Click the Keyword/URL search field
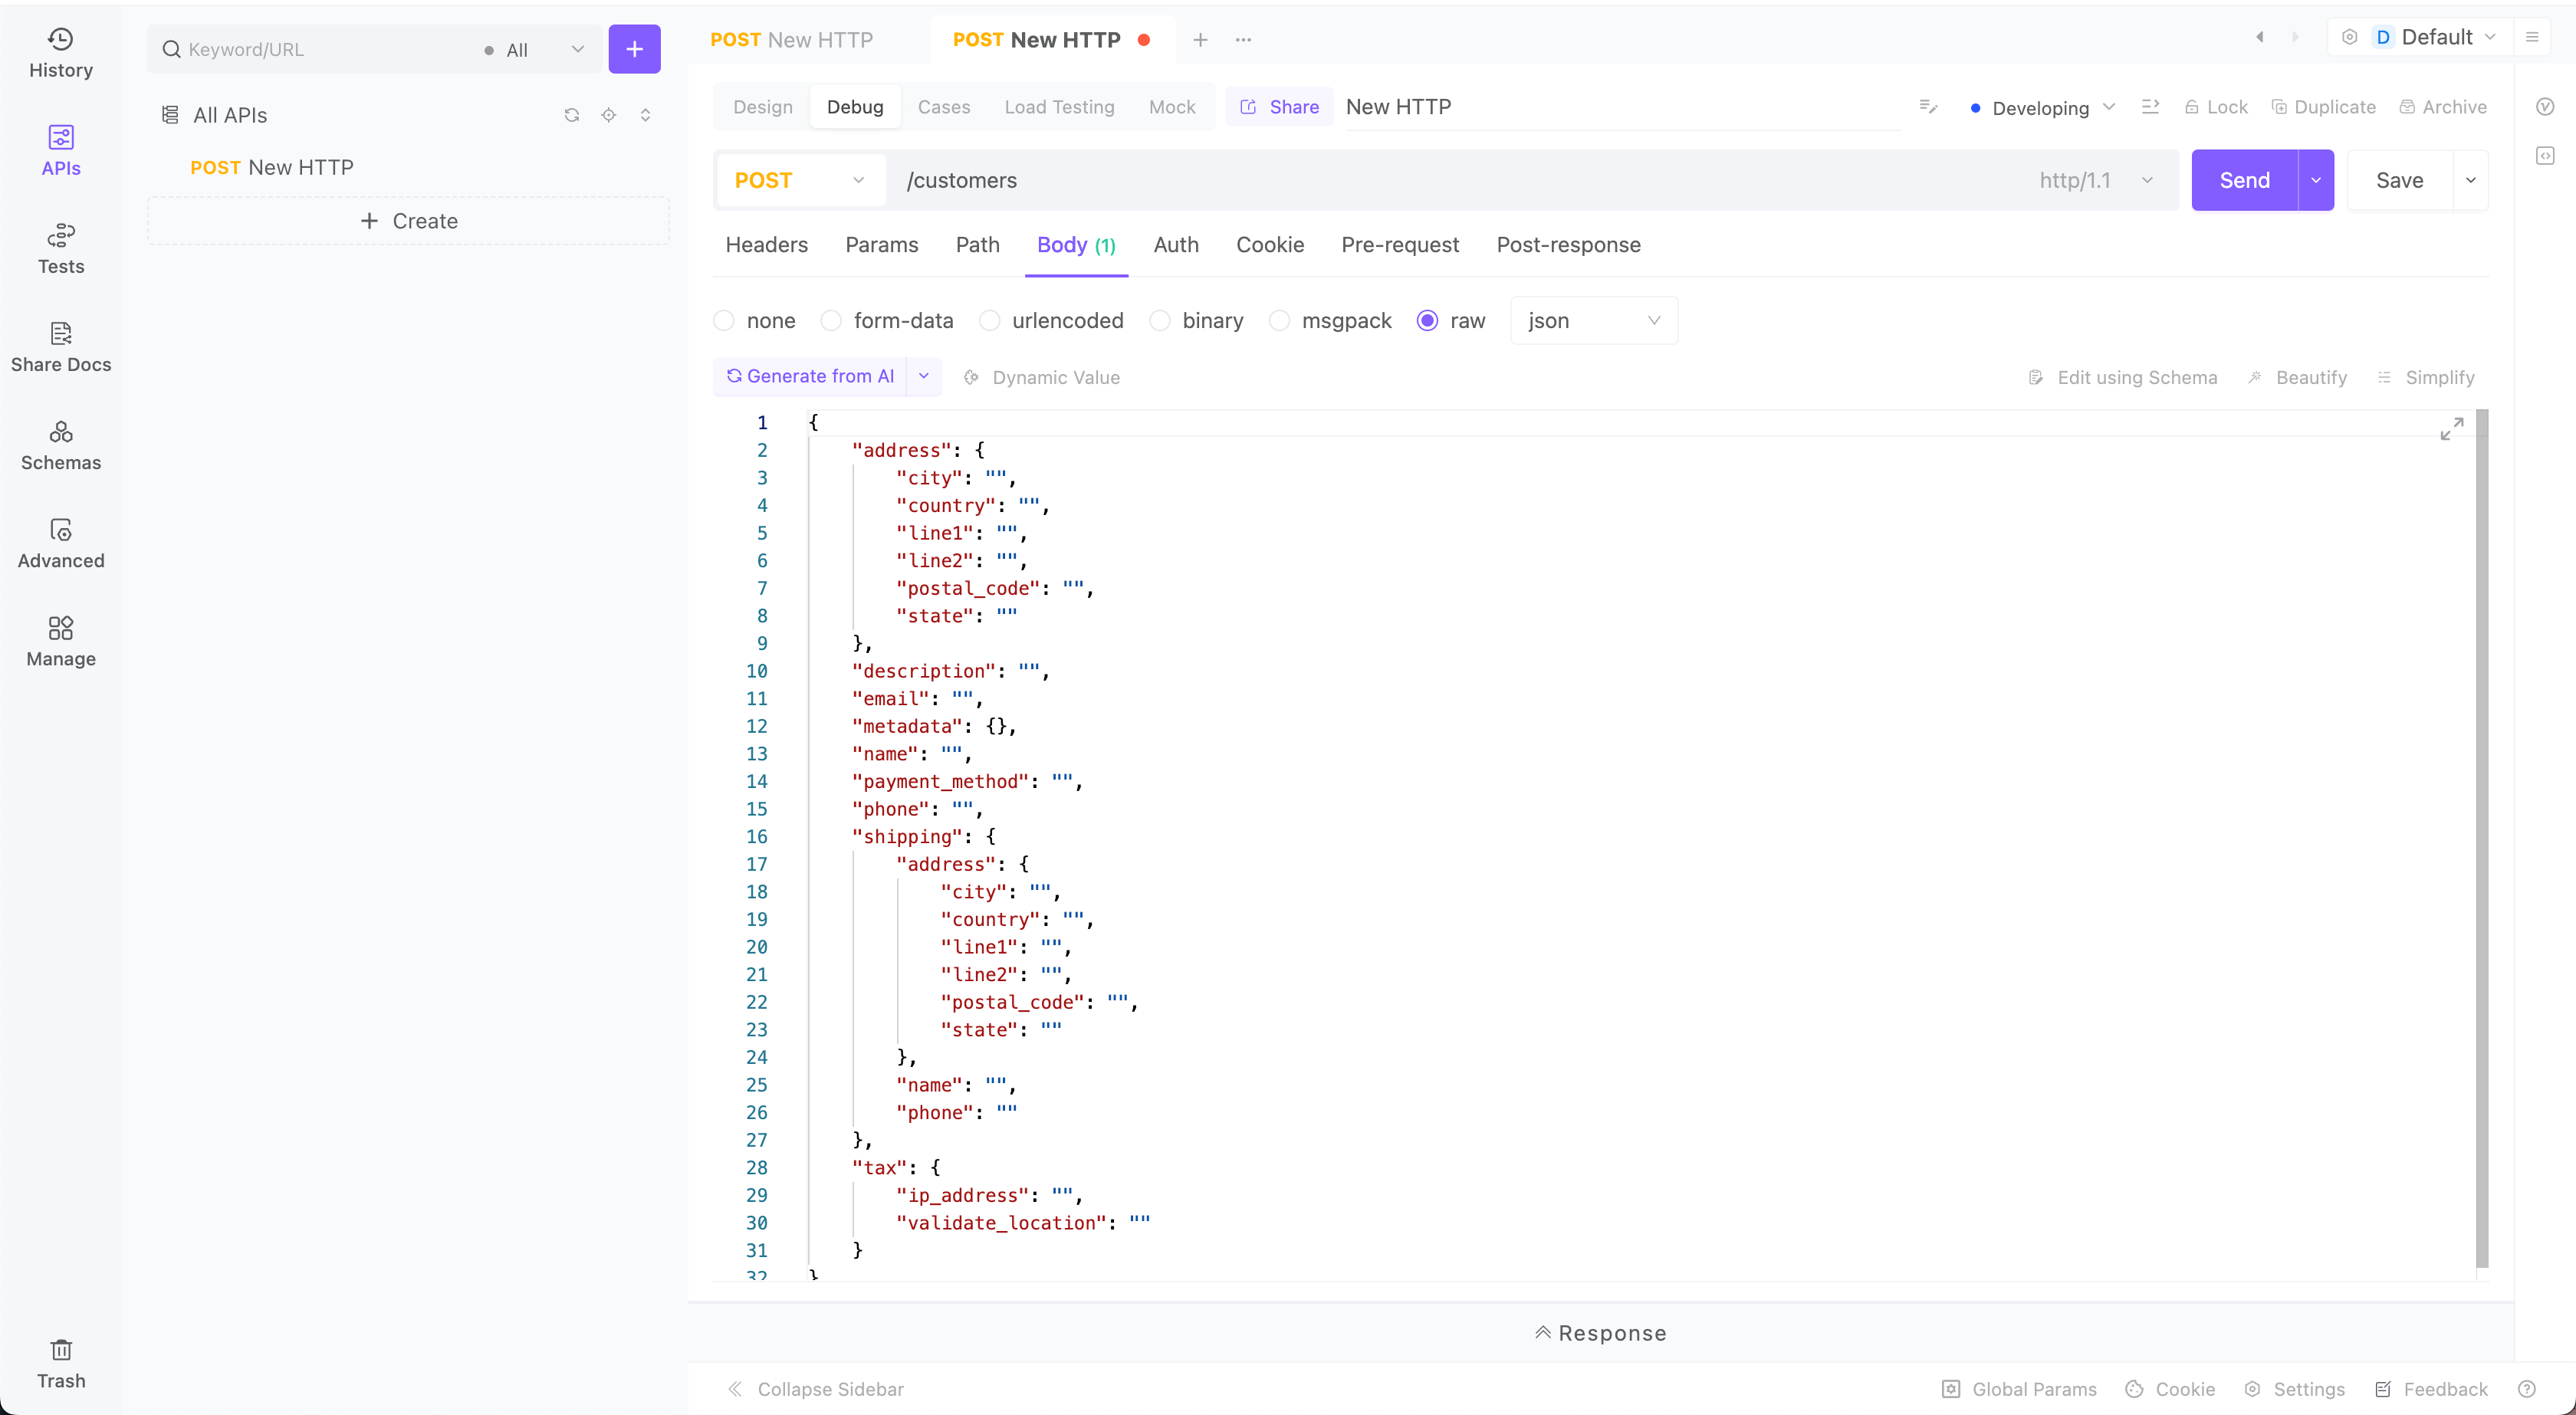 point(320,49)
